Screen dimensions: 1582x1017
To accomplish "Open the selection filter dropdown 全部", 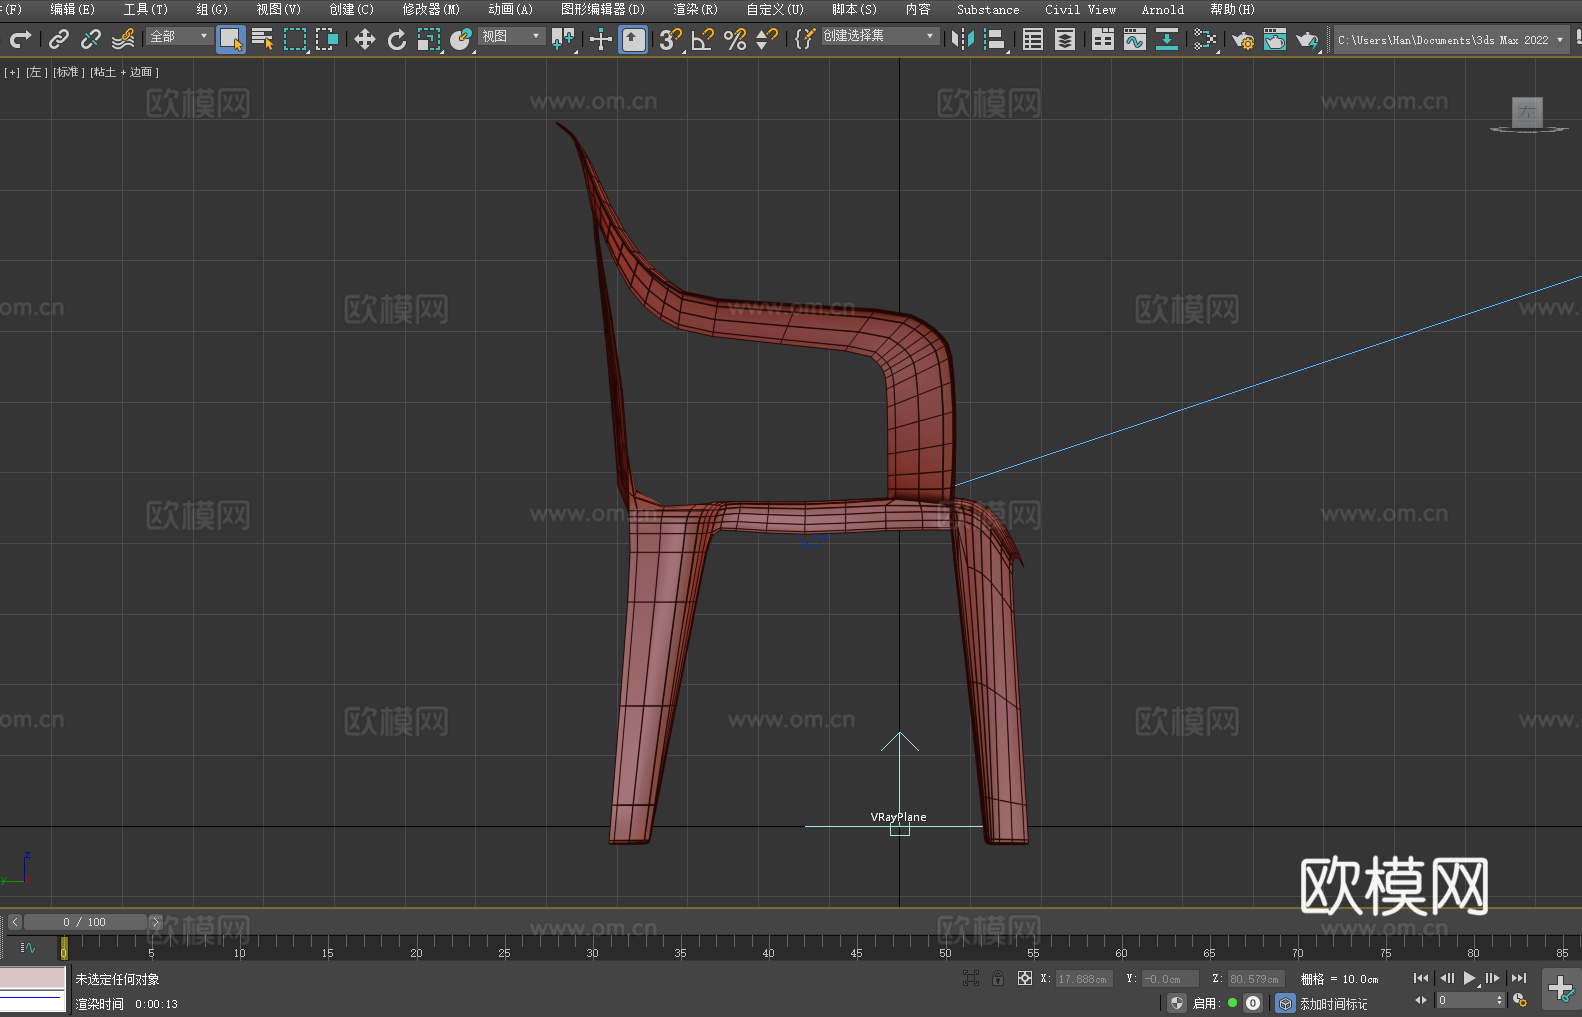I will coord(179,36).
